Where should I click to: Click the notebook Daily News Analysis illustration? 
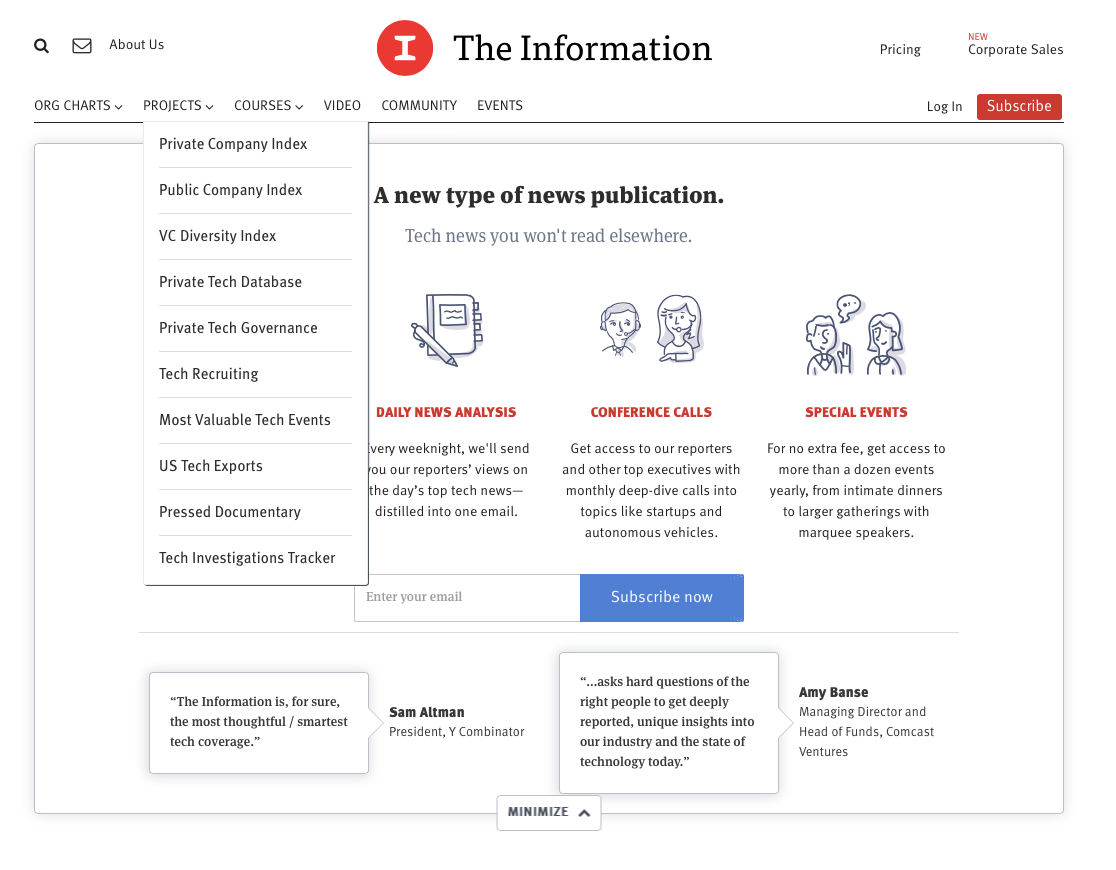447,330
